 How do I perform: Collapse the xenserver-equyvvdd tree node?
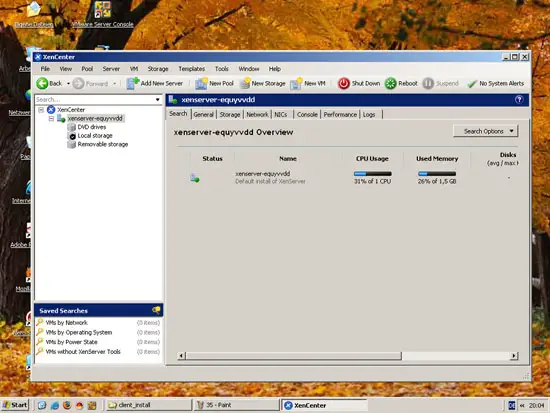pyautogui.click(x=51, y=119)
